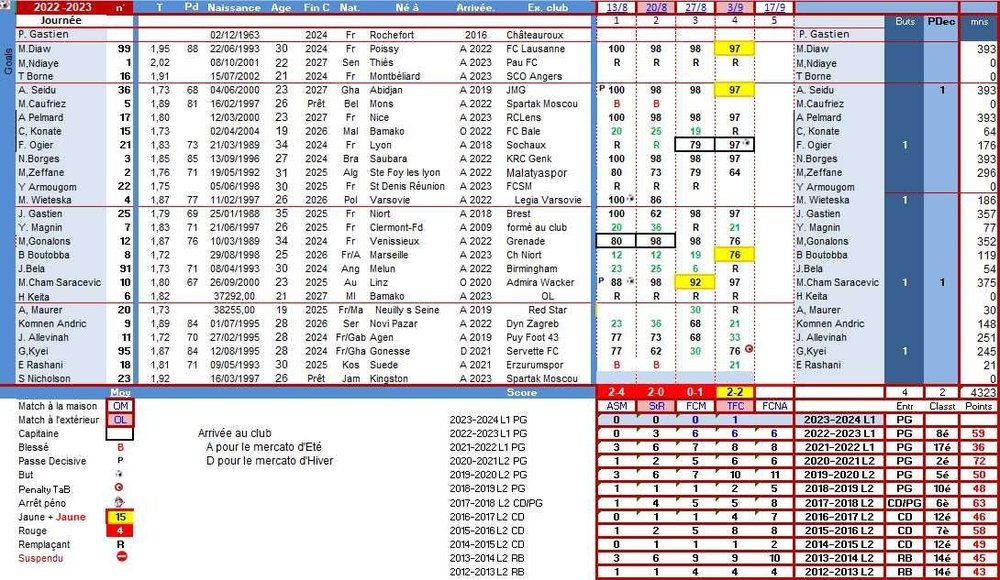Select the 2-4 score cell
This screenshot has width=1000, height=580.
[x=617, y=392]
